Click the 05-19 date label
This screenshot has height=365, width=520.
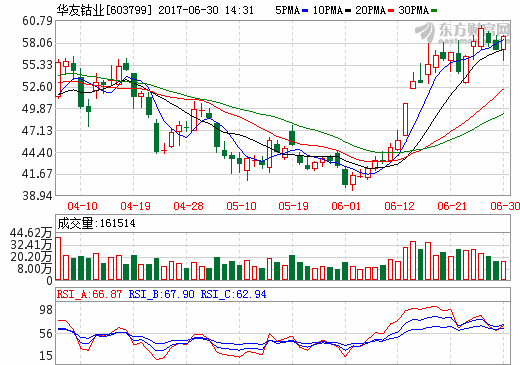pyautogui.click(x=293, y=206)
